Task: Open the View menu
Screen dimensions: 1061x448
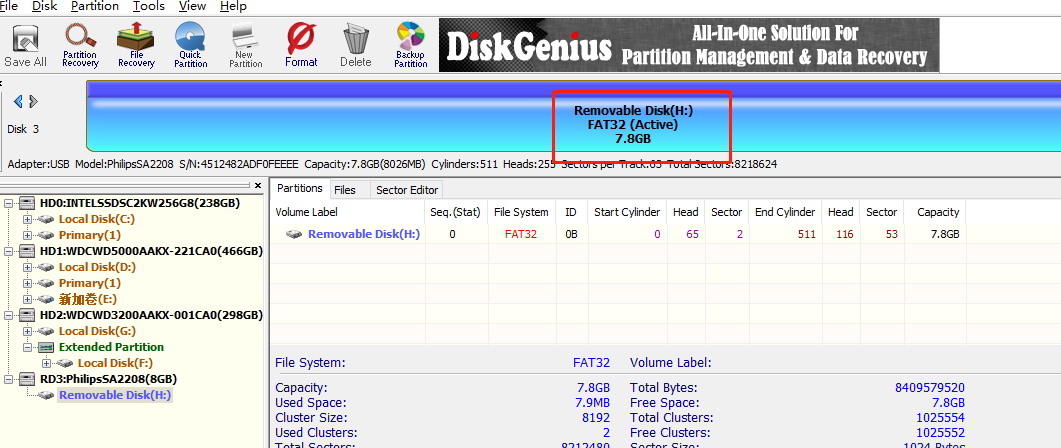Action: [x=193, y=7]
